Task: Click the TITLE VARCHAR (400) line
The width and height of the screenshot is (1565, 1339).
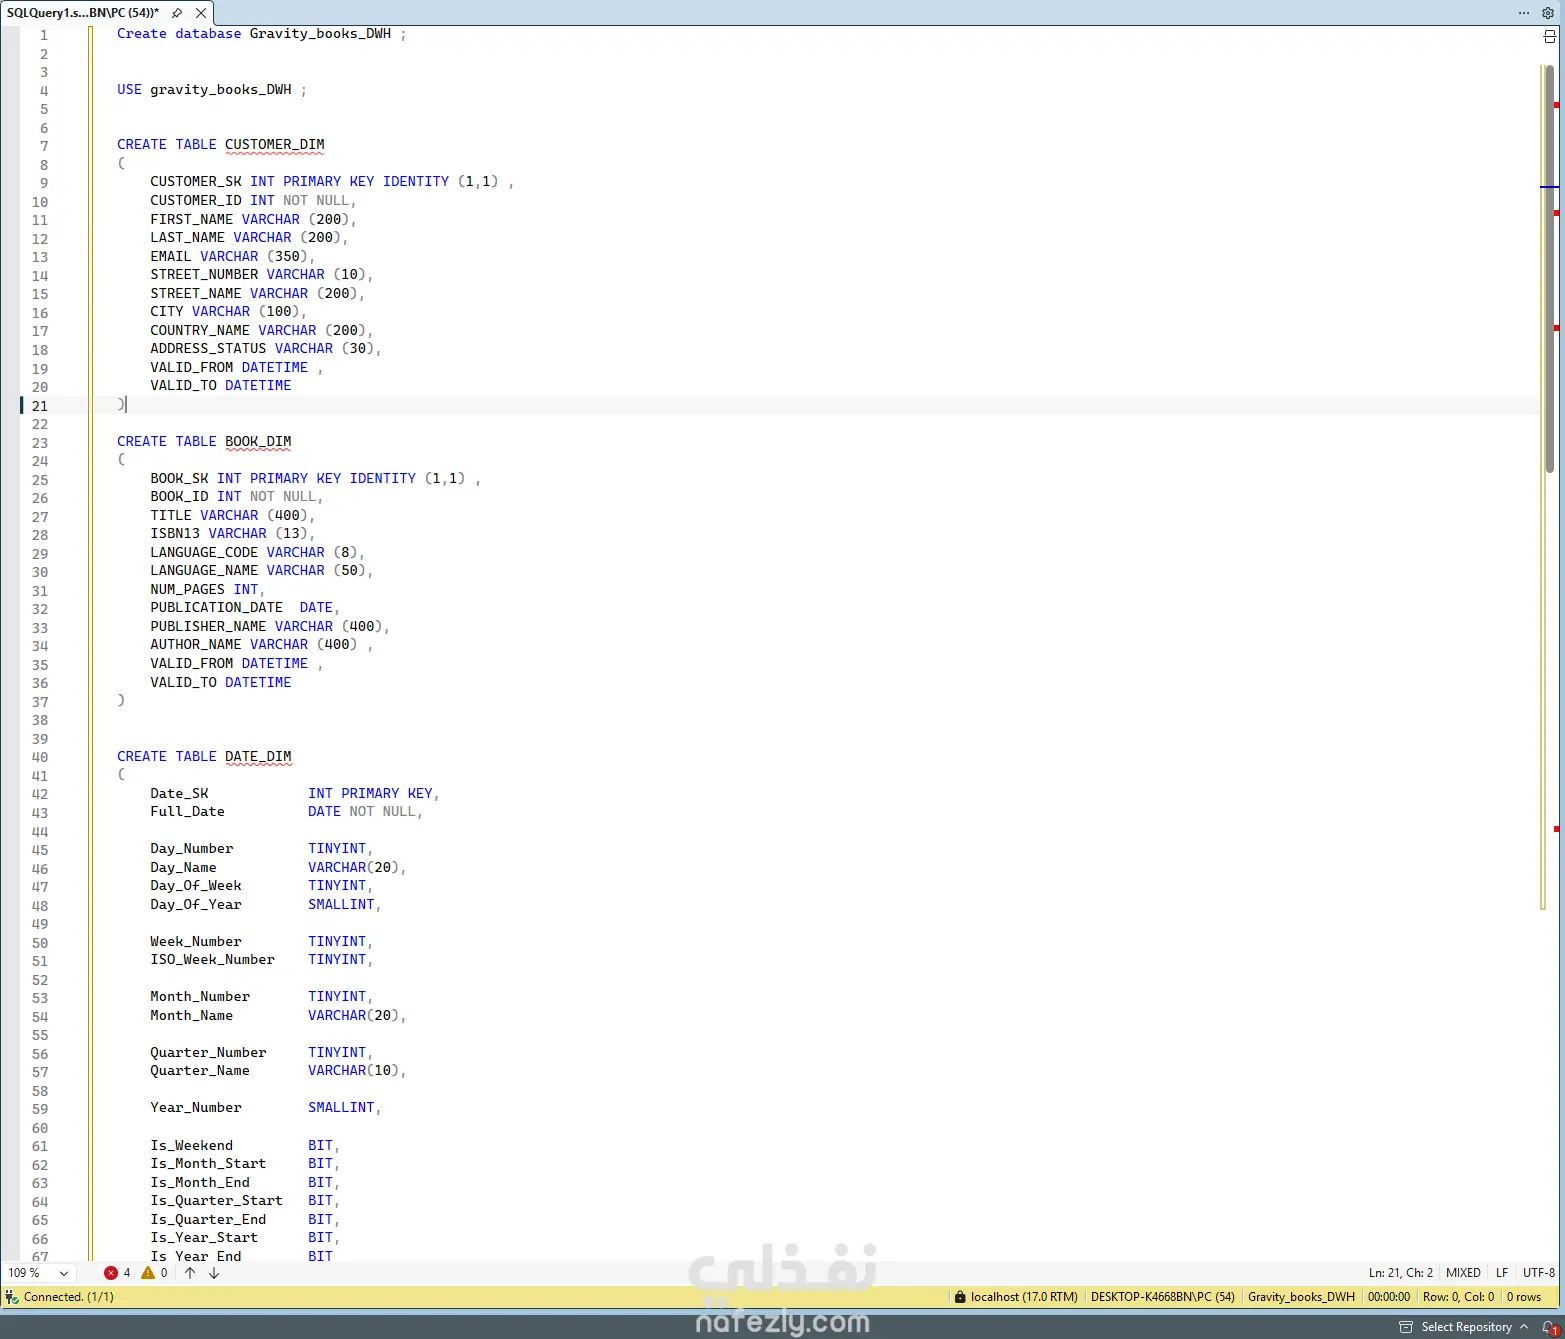Action: (x=232, y=516)
